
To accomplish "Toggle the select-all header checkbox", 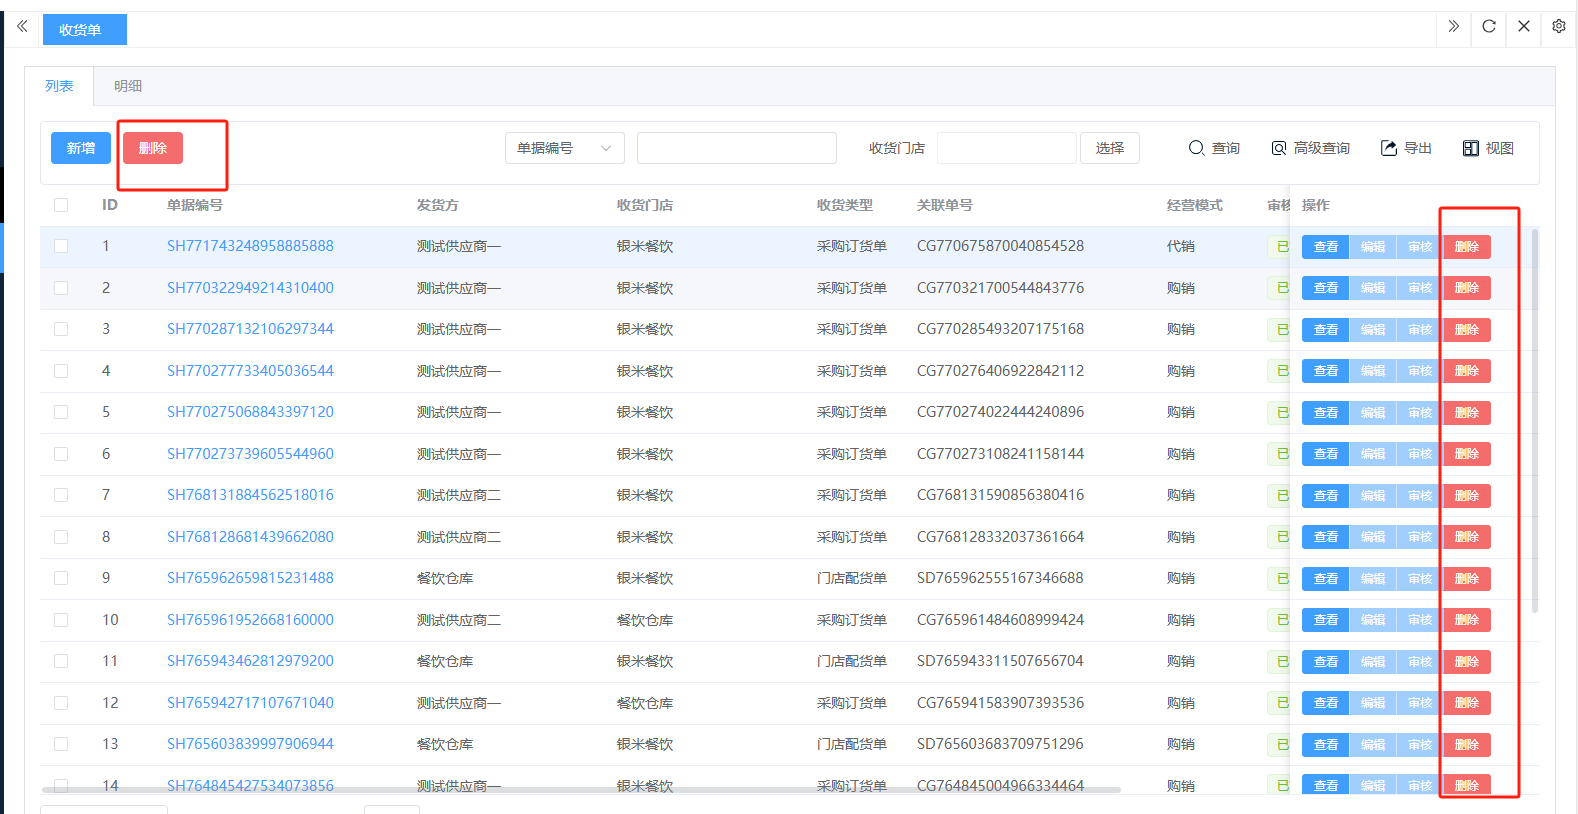I will point(61,205).
